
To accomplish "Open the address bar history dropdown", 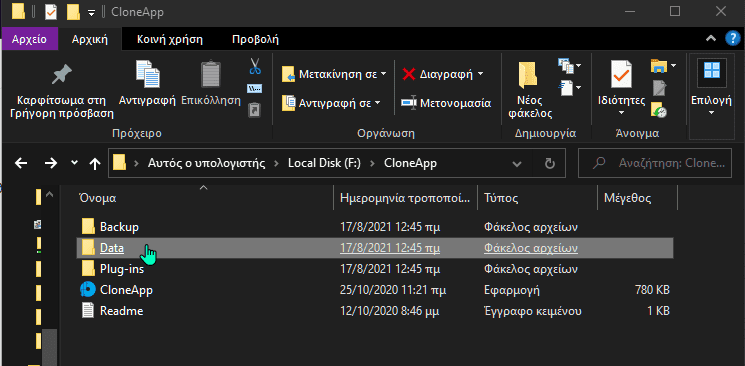I will pos(517,164).
